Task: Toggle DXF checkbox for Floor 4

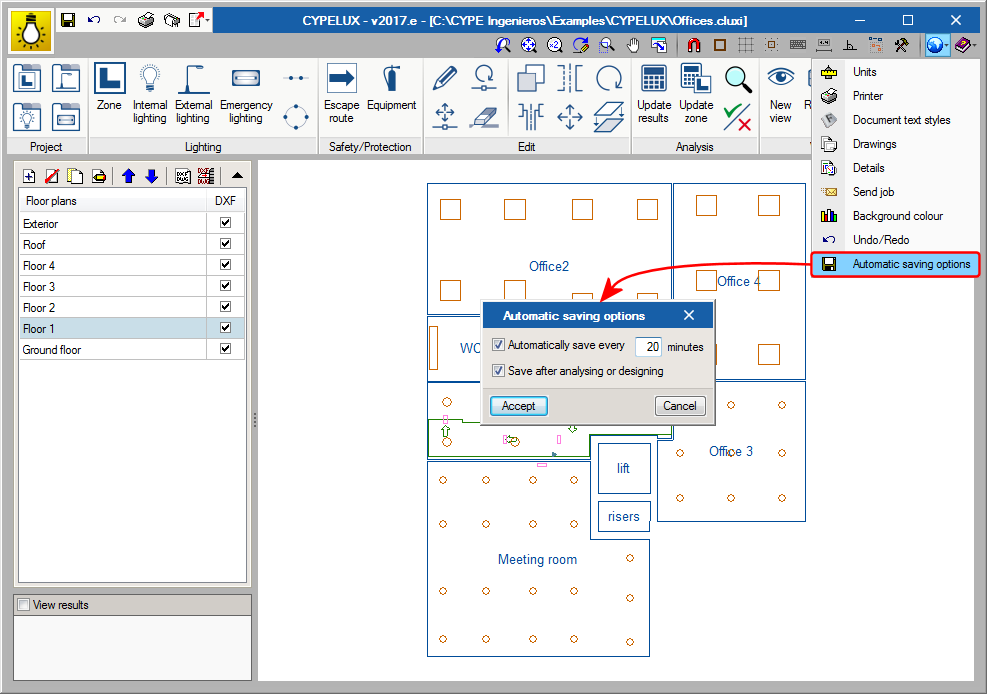Action: point(225,265)
